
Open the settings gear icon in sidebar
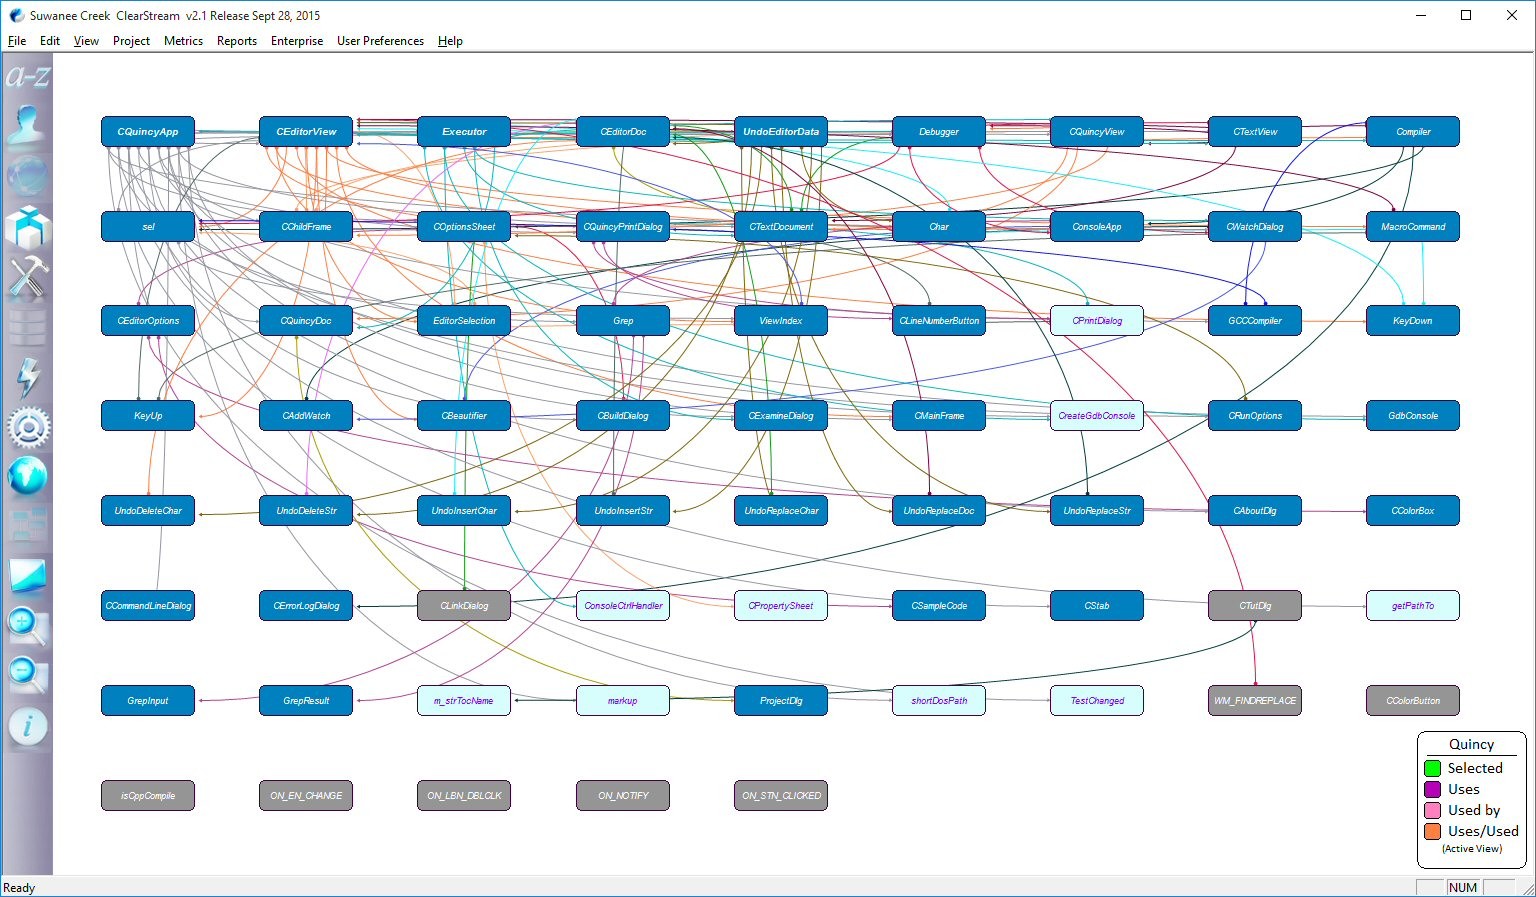pos(27,425)
